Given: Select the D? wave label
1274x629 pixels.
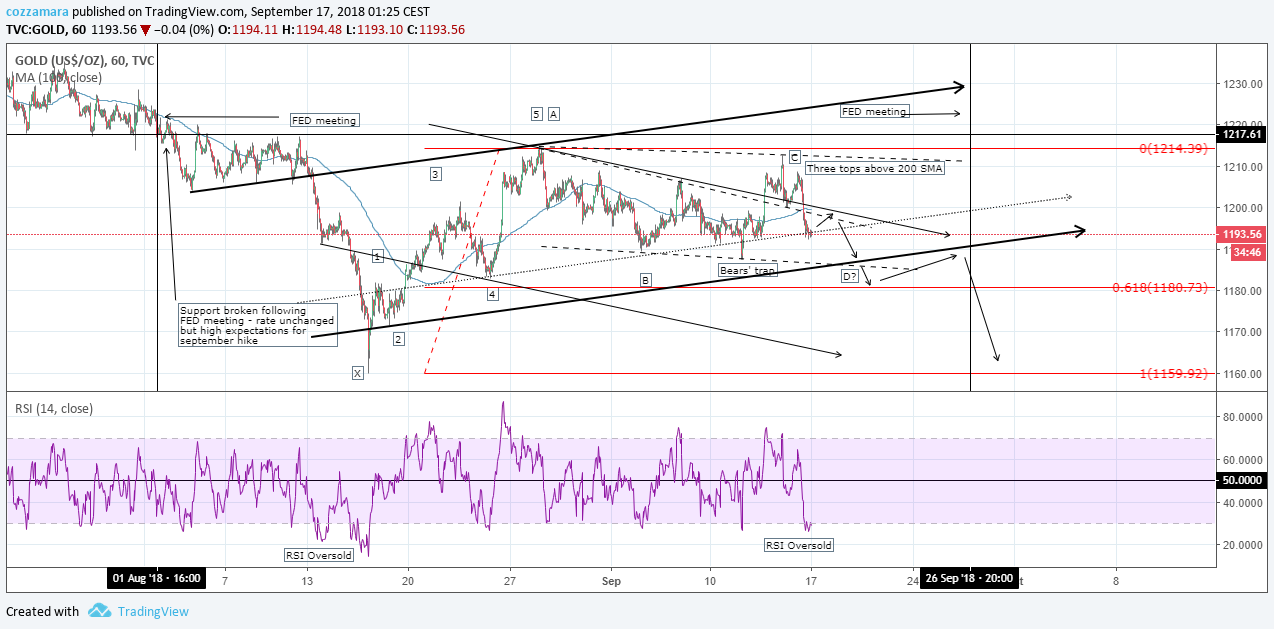Looking at the screenshot, I should click(849, 276).
